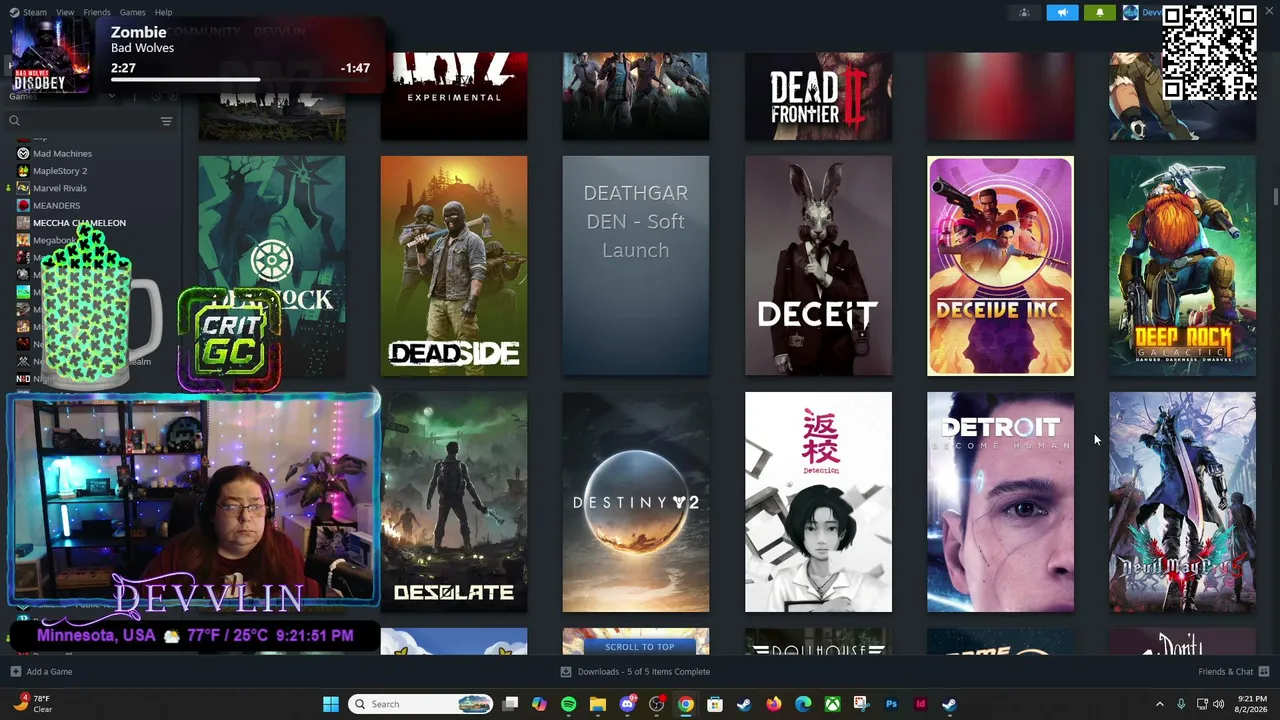The height and width of the screenshot is (720, 1280).
Task: Open the Windows Start menu
Action: click(331, 704)
